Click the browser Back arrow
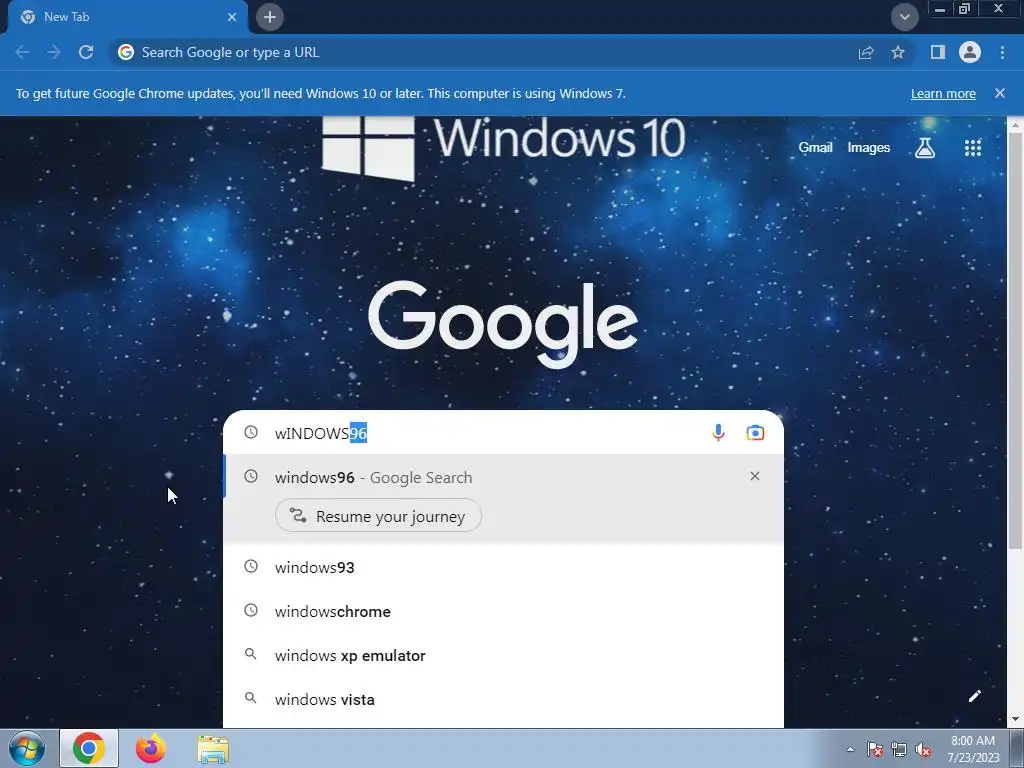The width and height of the screenshot is (1024, 768). 22,52
